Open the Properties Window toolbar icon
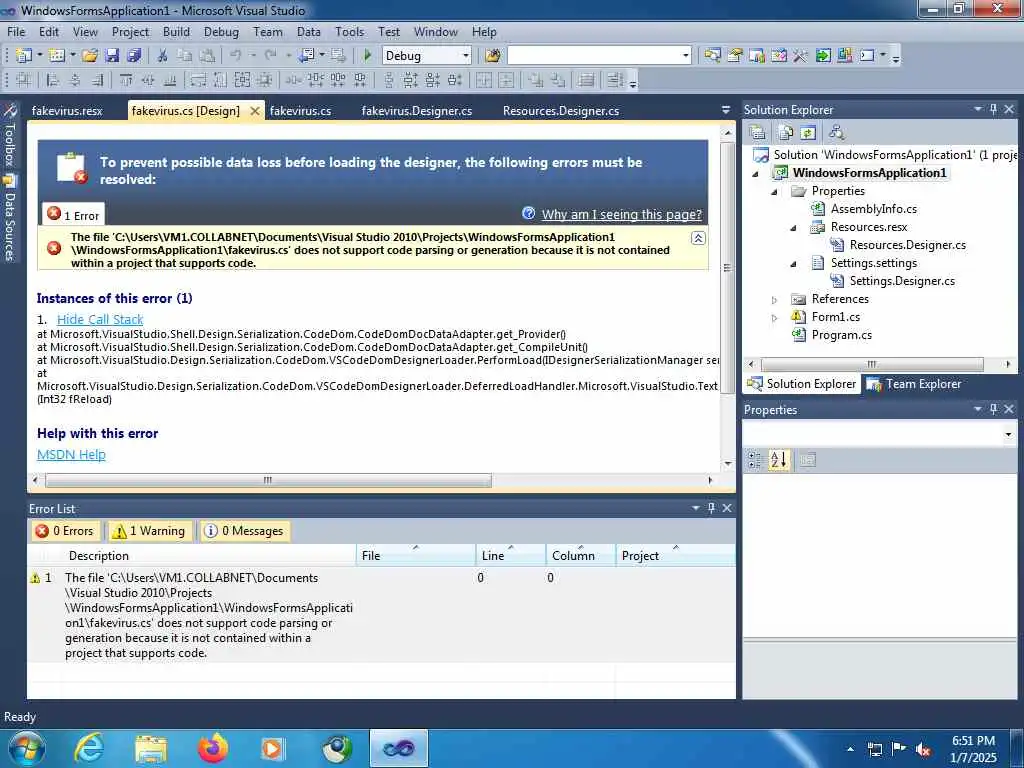Viewport: 1024px width, 768px height. coord(735,56)
